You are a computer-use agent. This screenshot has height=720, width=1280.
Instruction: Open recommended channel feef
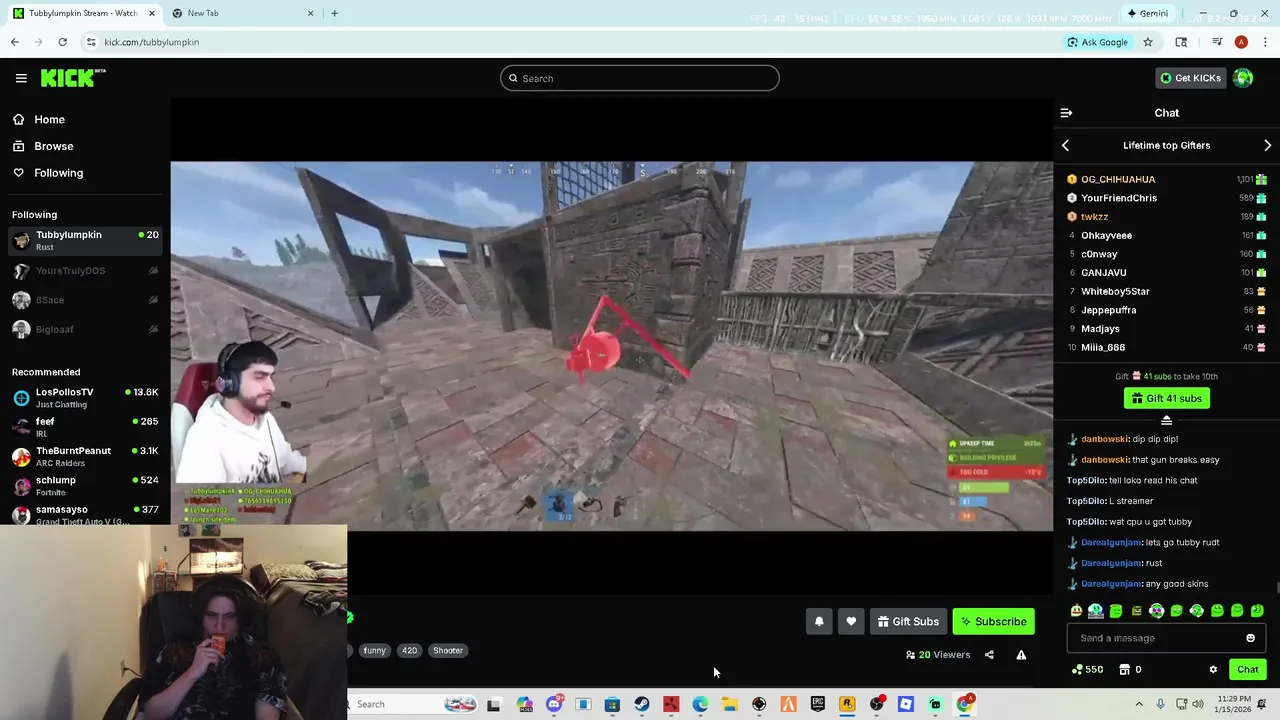(84, 426)
